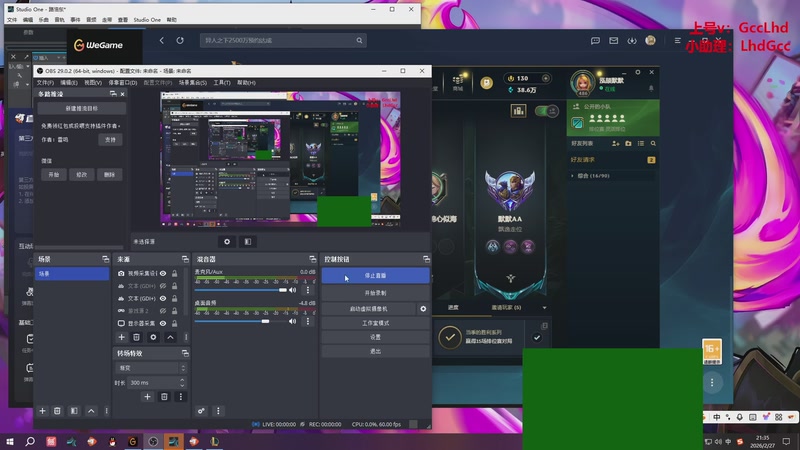Open OBS Scene Collection menu

pyautogui.click(x=193, y=83)
